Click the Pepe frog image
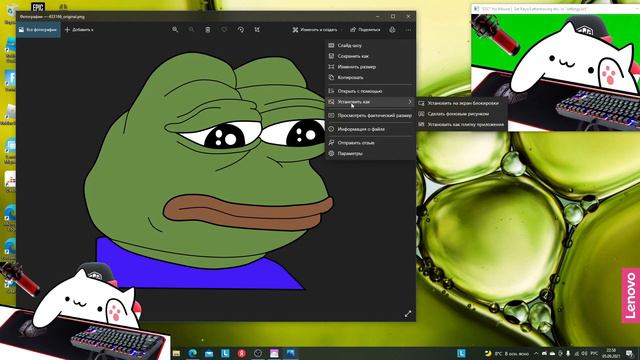Viewport: 640px width, 360px height. pos(208,171)
